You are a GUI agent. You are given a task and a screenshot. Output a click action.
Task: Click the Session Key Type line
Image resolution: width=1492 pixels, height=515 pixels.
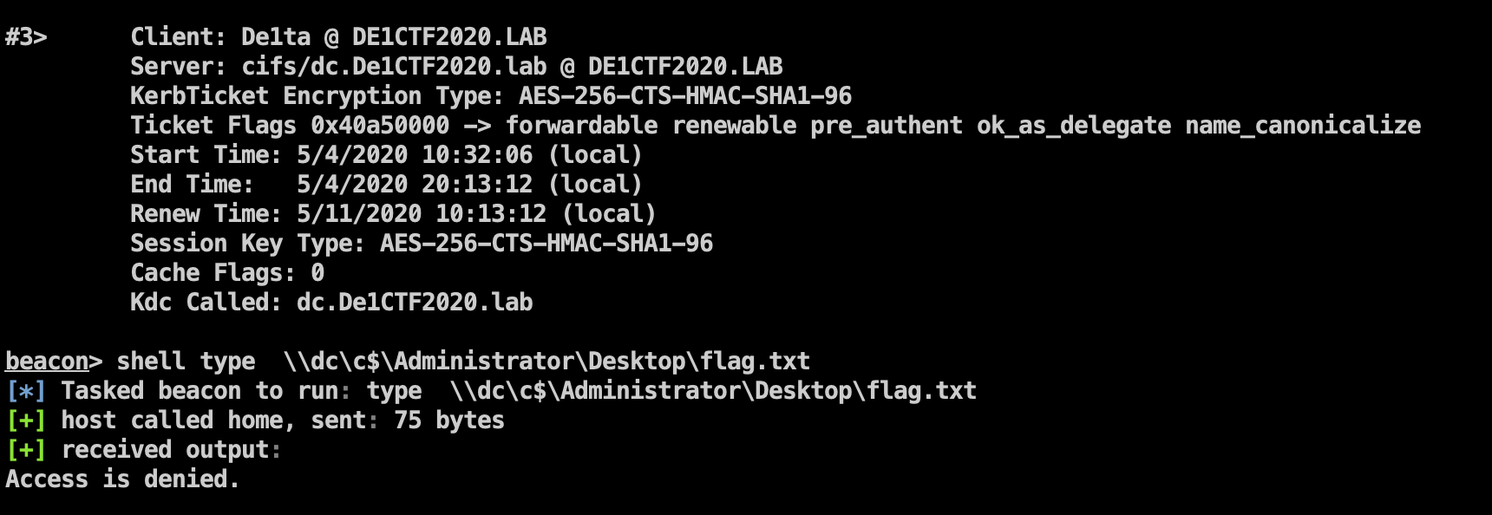click(421, 243)
